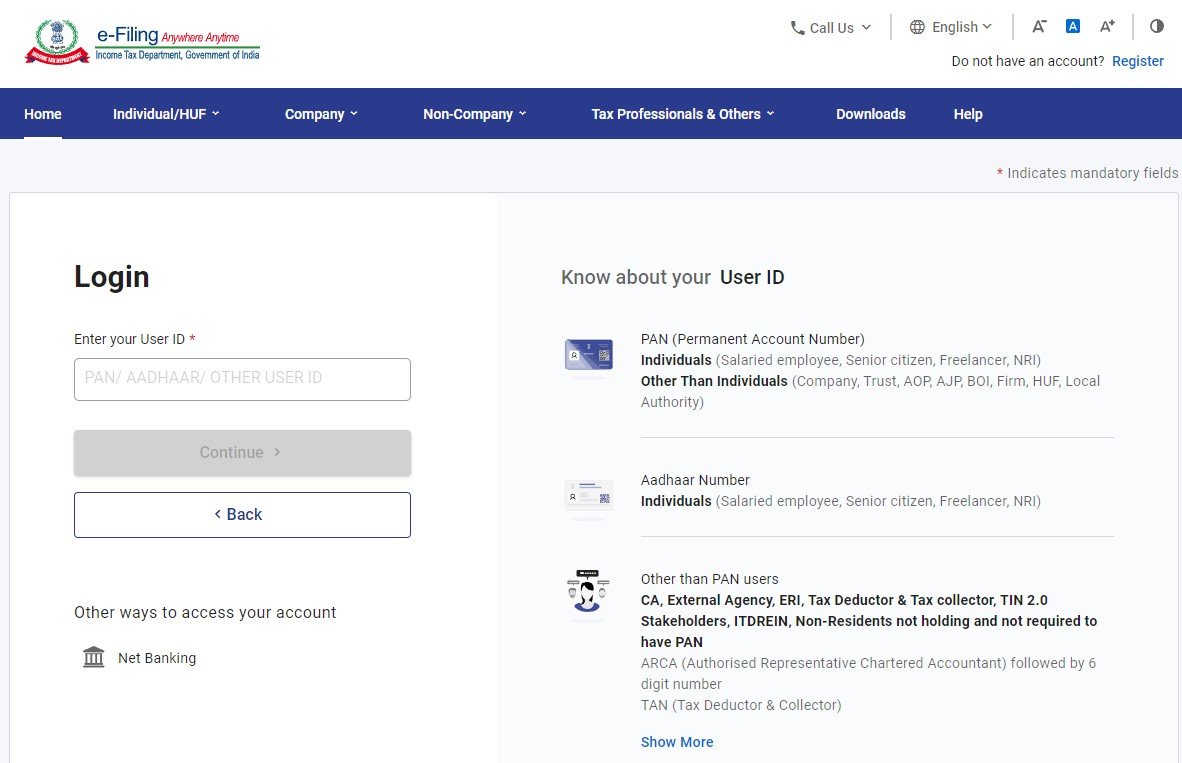This screenshot has height=763, width=1182.
Task: Open the Help menu item
Action: (x=968, y=114)
